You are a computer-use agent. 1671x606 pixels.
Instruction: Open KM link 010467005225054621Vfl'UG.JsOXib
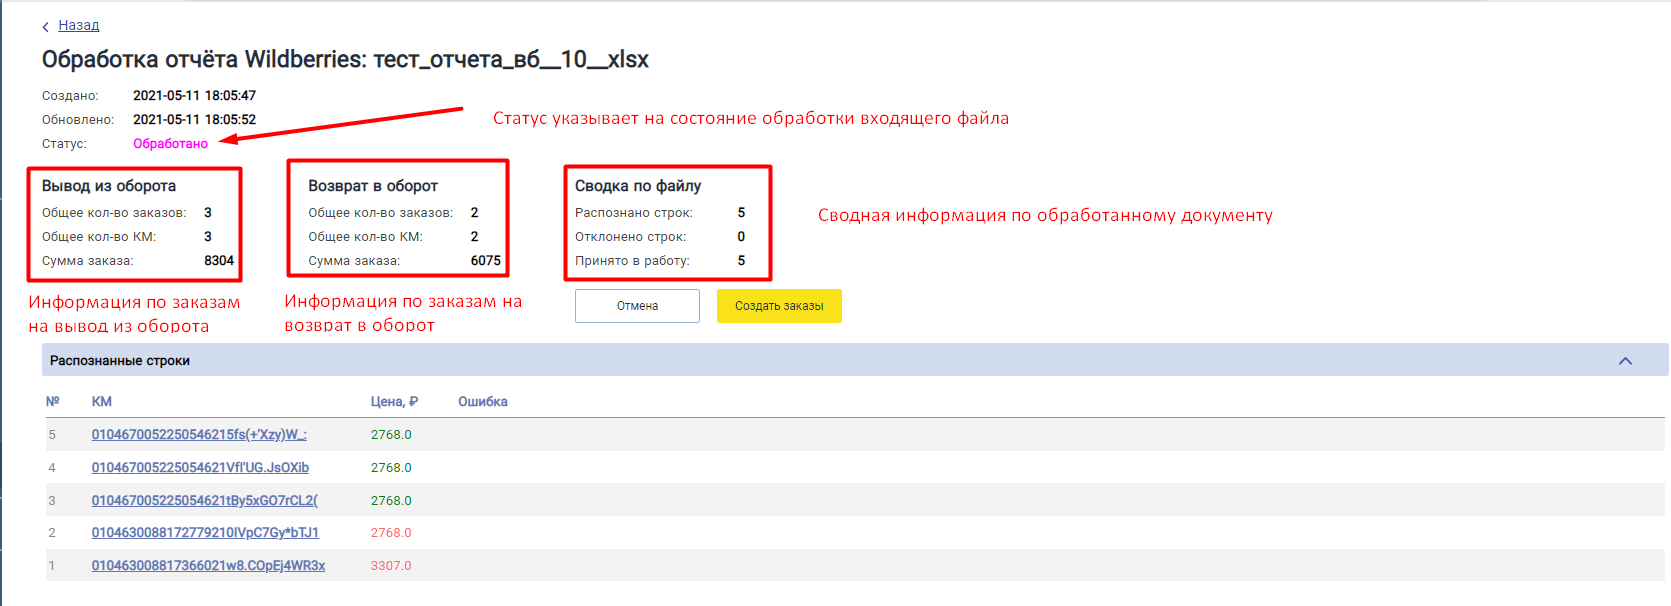pos(200,467)
